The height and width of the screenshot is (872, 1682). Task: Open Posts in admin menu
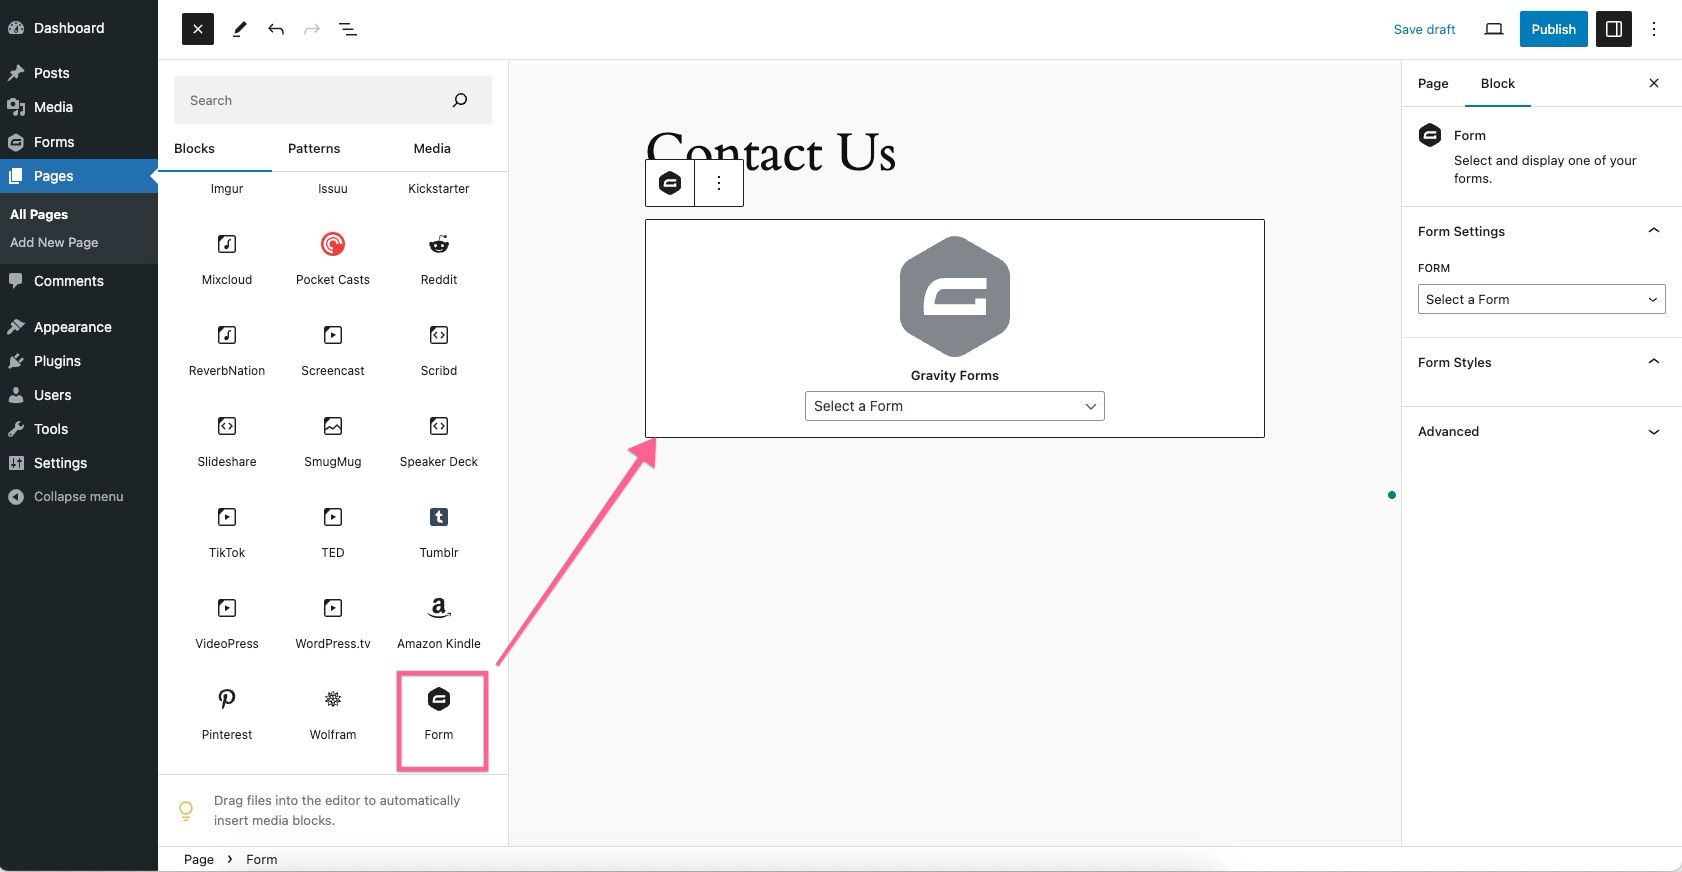click(79, 73)
